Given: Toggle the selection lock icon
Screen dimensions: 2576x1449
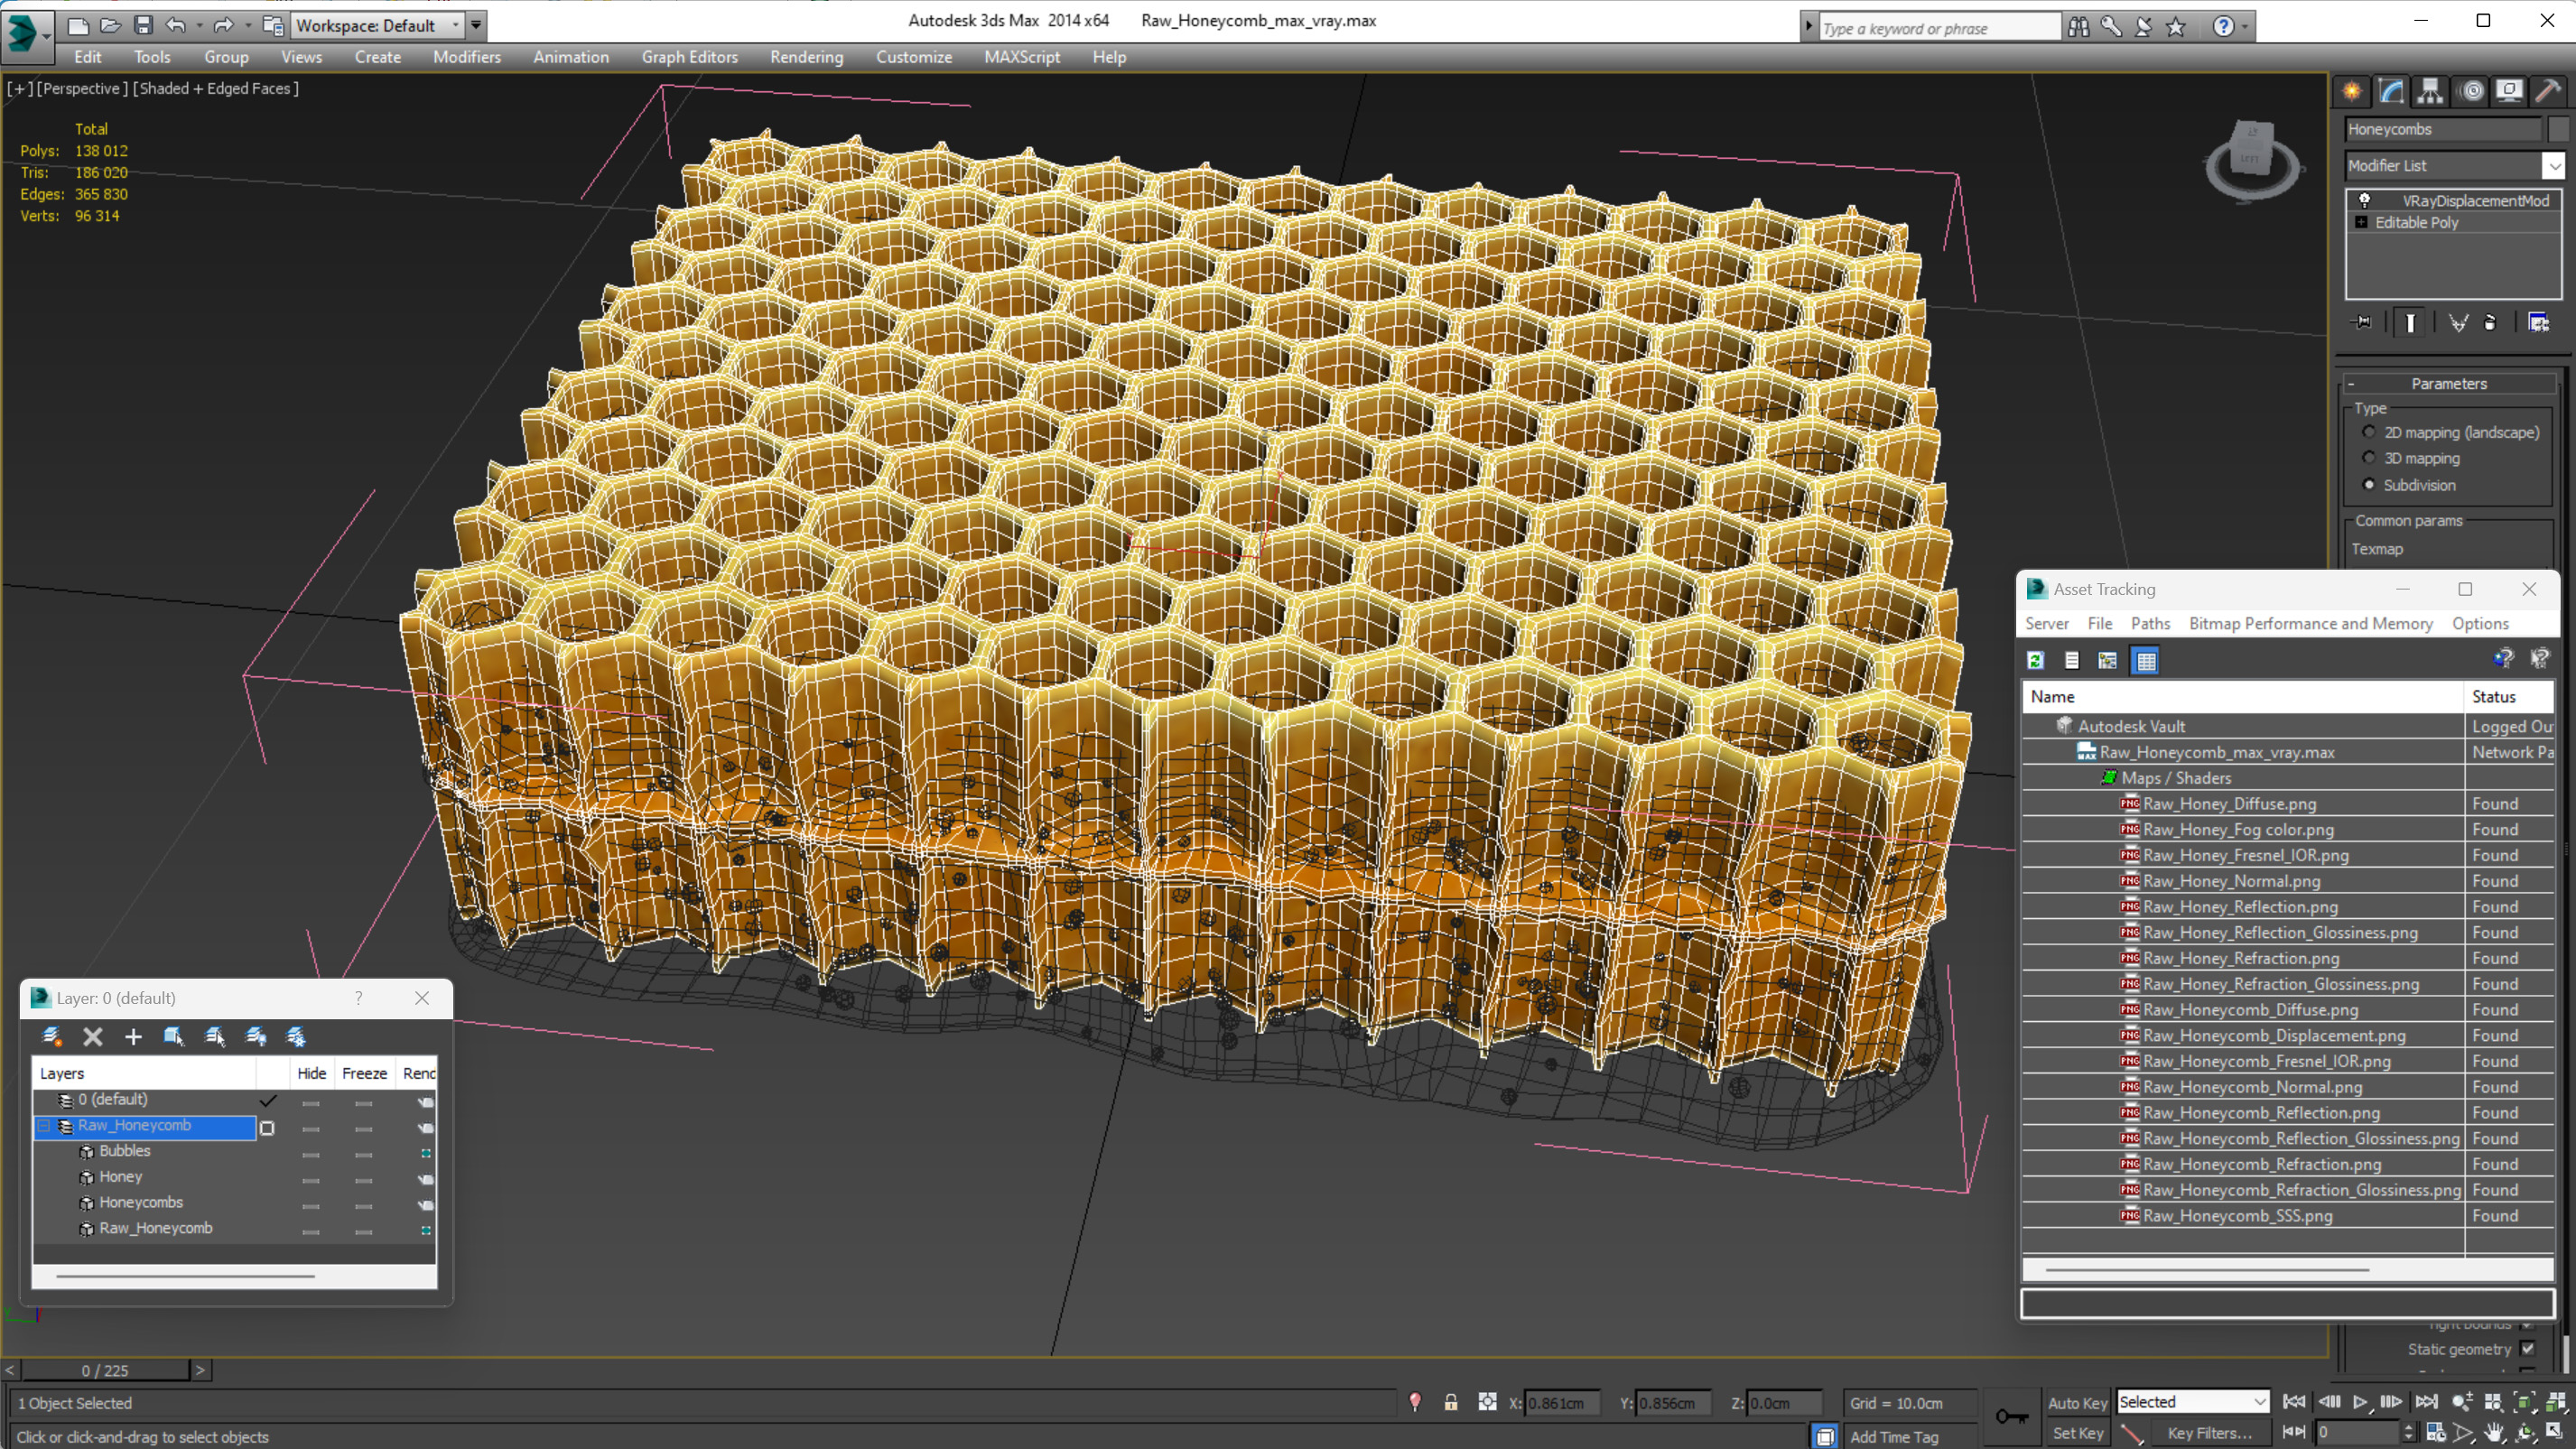Looking at the screenshot, I should (x=1451, y=1402).
